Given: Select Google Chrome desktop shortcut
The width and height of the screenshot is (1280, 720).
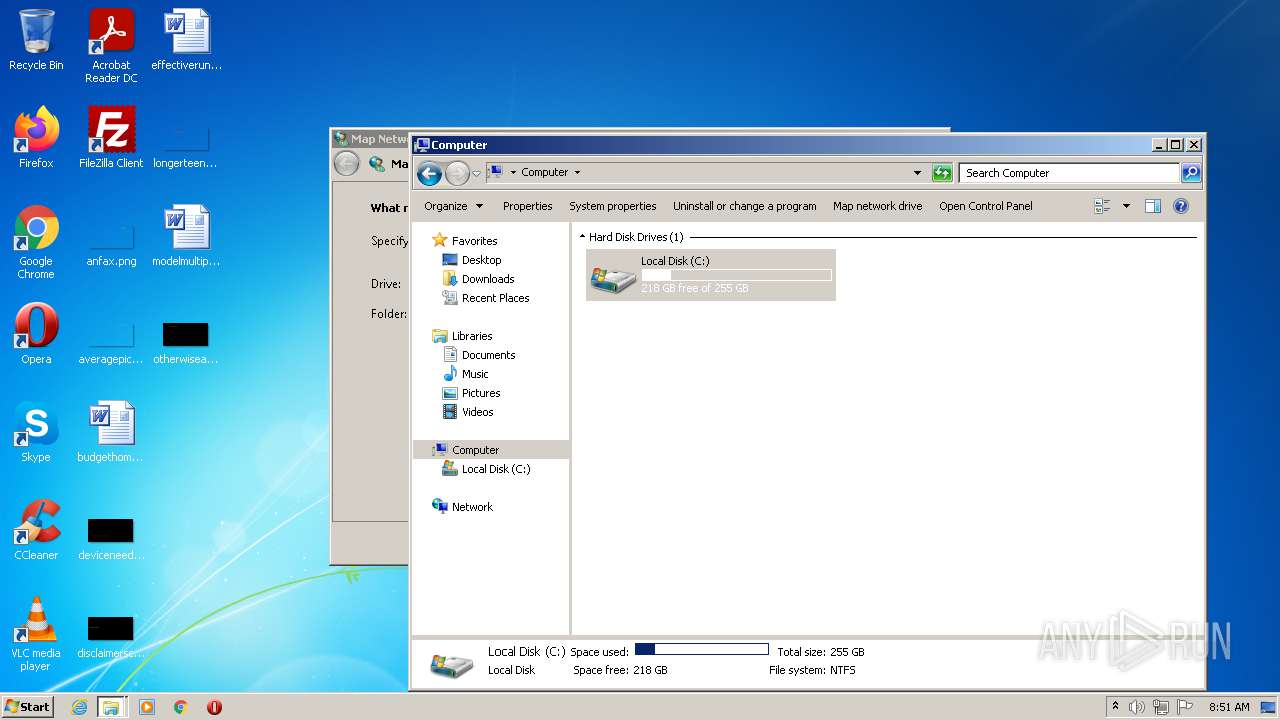Looking at the screenshot, I should (x=36, y=242).
